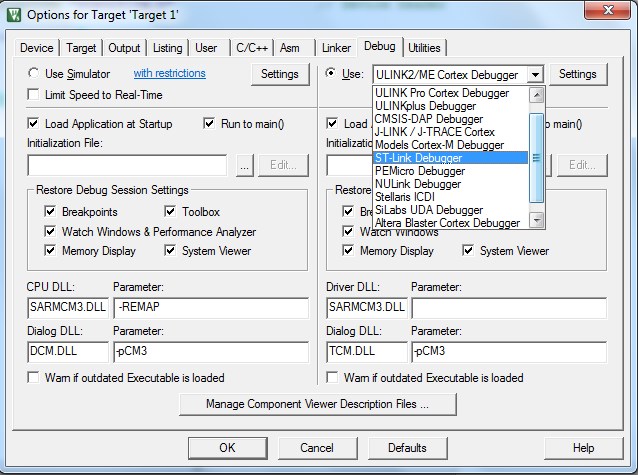This screenshot has height=475, width=638.
Task: Click Dialog DLL field DCM.DLL
Action: coord(68,351)
